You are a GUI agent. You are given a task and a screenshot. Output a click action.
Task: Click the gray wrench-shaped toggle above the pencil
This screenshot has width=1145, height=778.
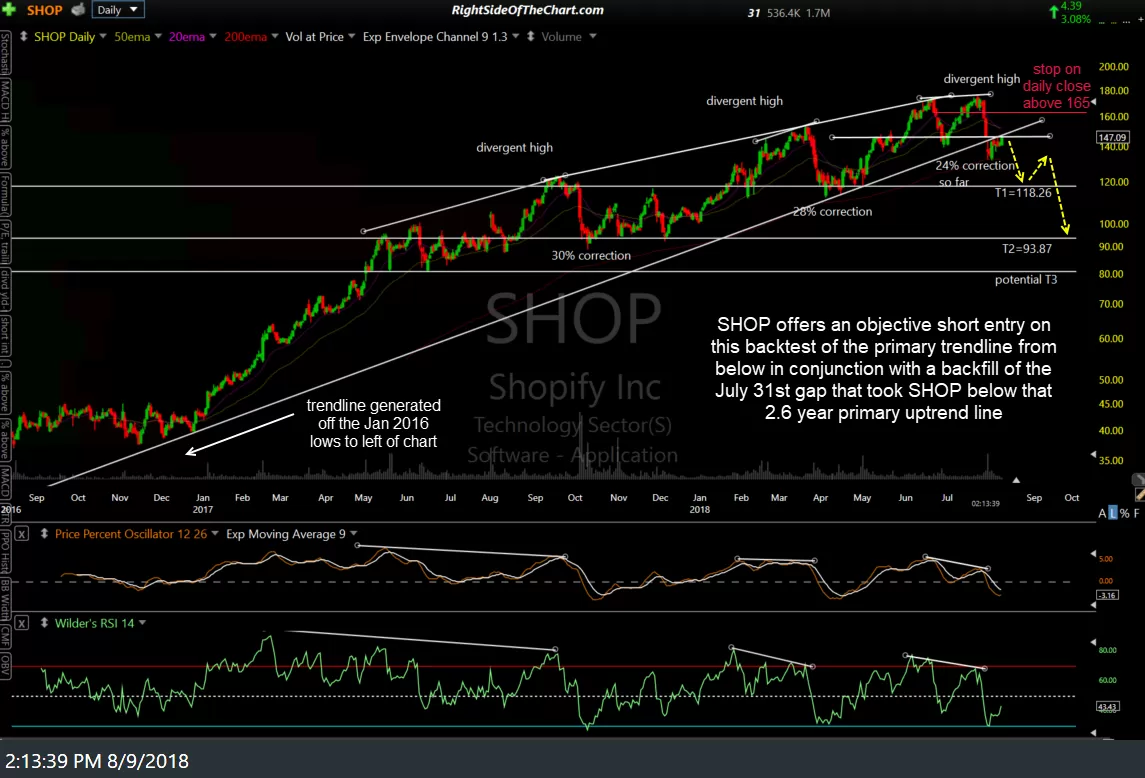(1138, 479)
